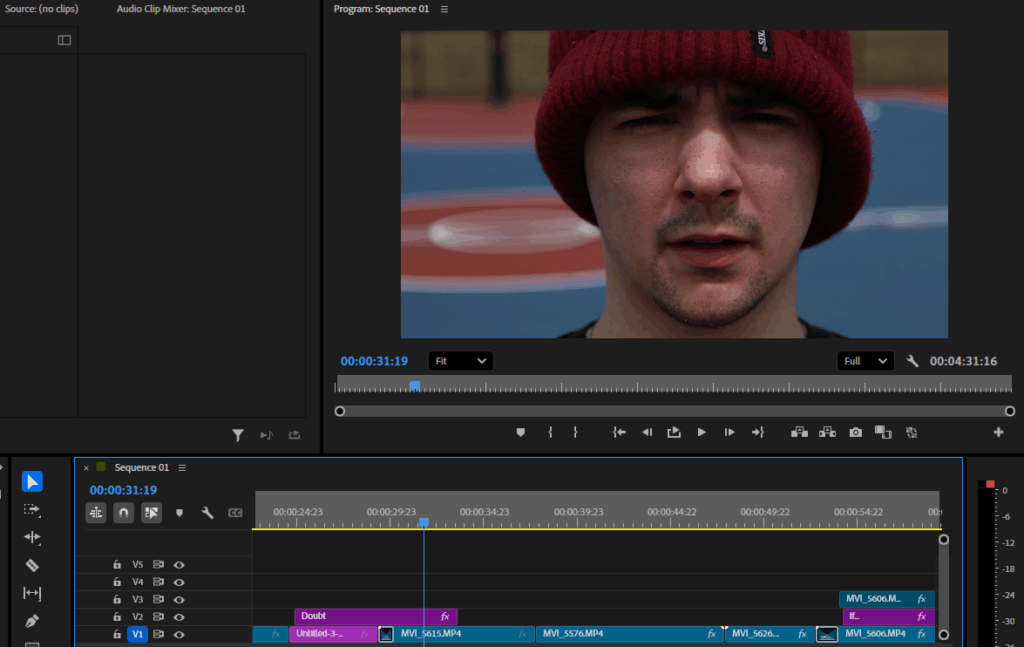Image resolution: width=1024 pixels, height=647 pixels.
Task: Click the Export Frame camera icon
Action: coord(855,432)
